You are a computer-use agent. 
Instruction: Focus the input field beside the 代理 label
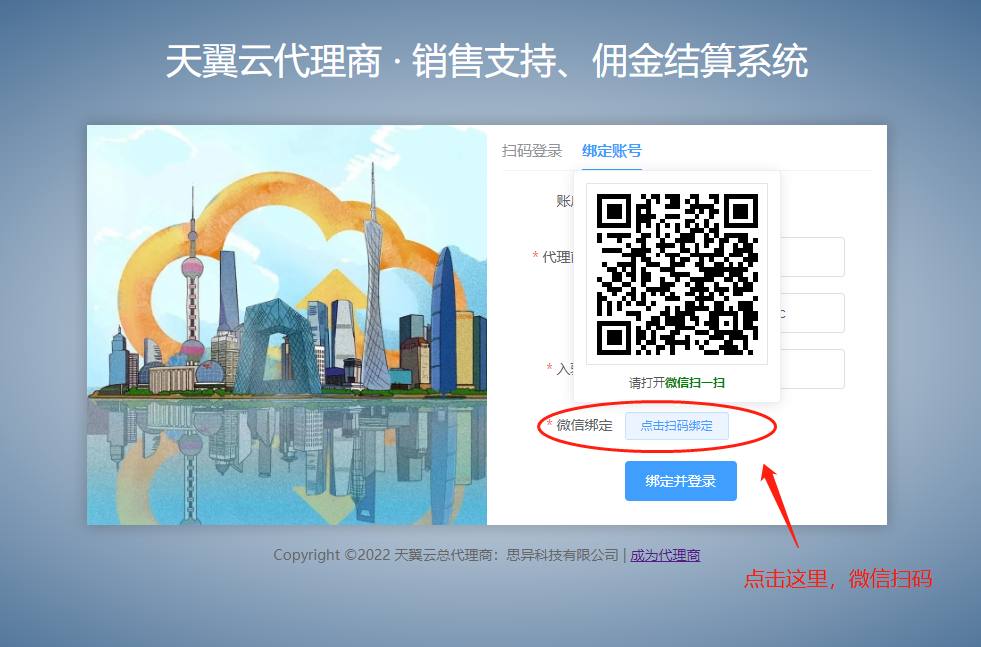pos(812,257)
